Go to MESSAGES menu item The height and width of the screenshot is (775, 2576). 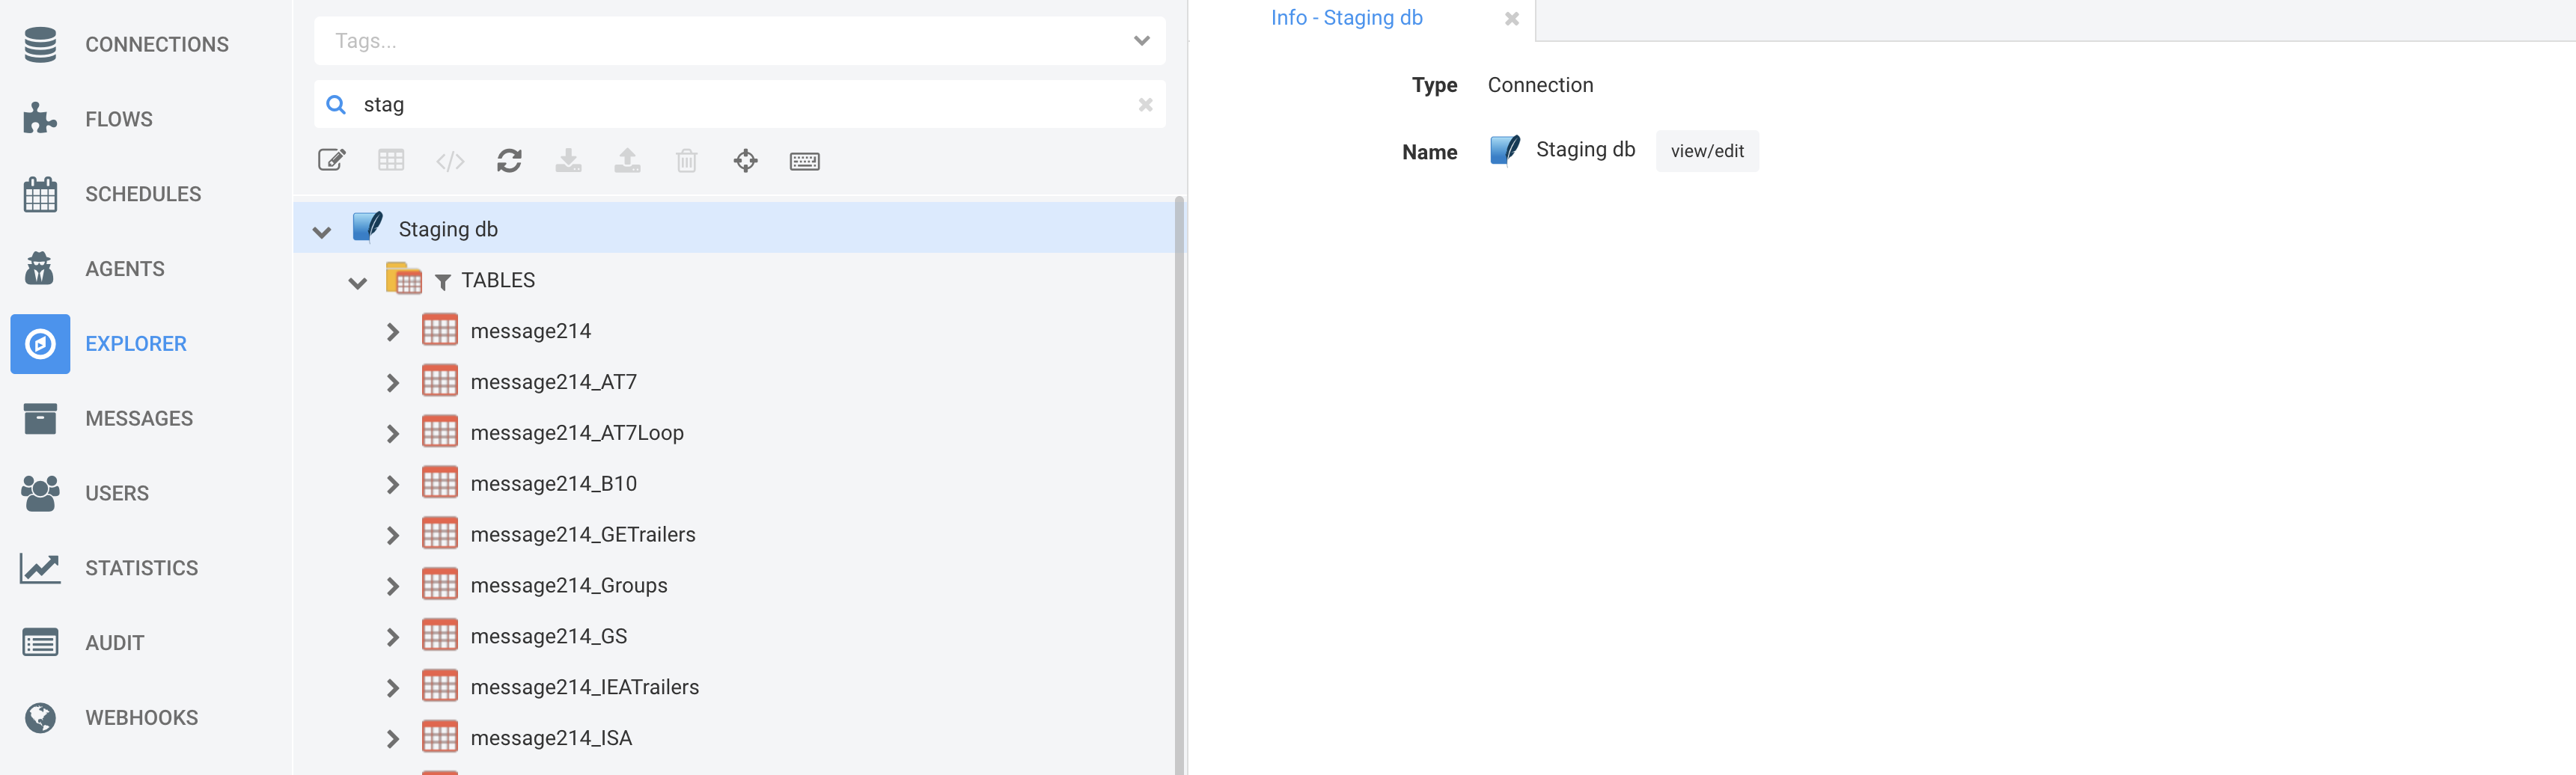pyautogui.click(x=139, y=419)
